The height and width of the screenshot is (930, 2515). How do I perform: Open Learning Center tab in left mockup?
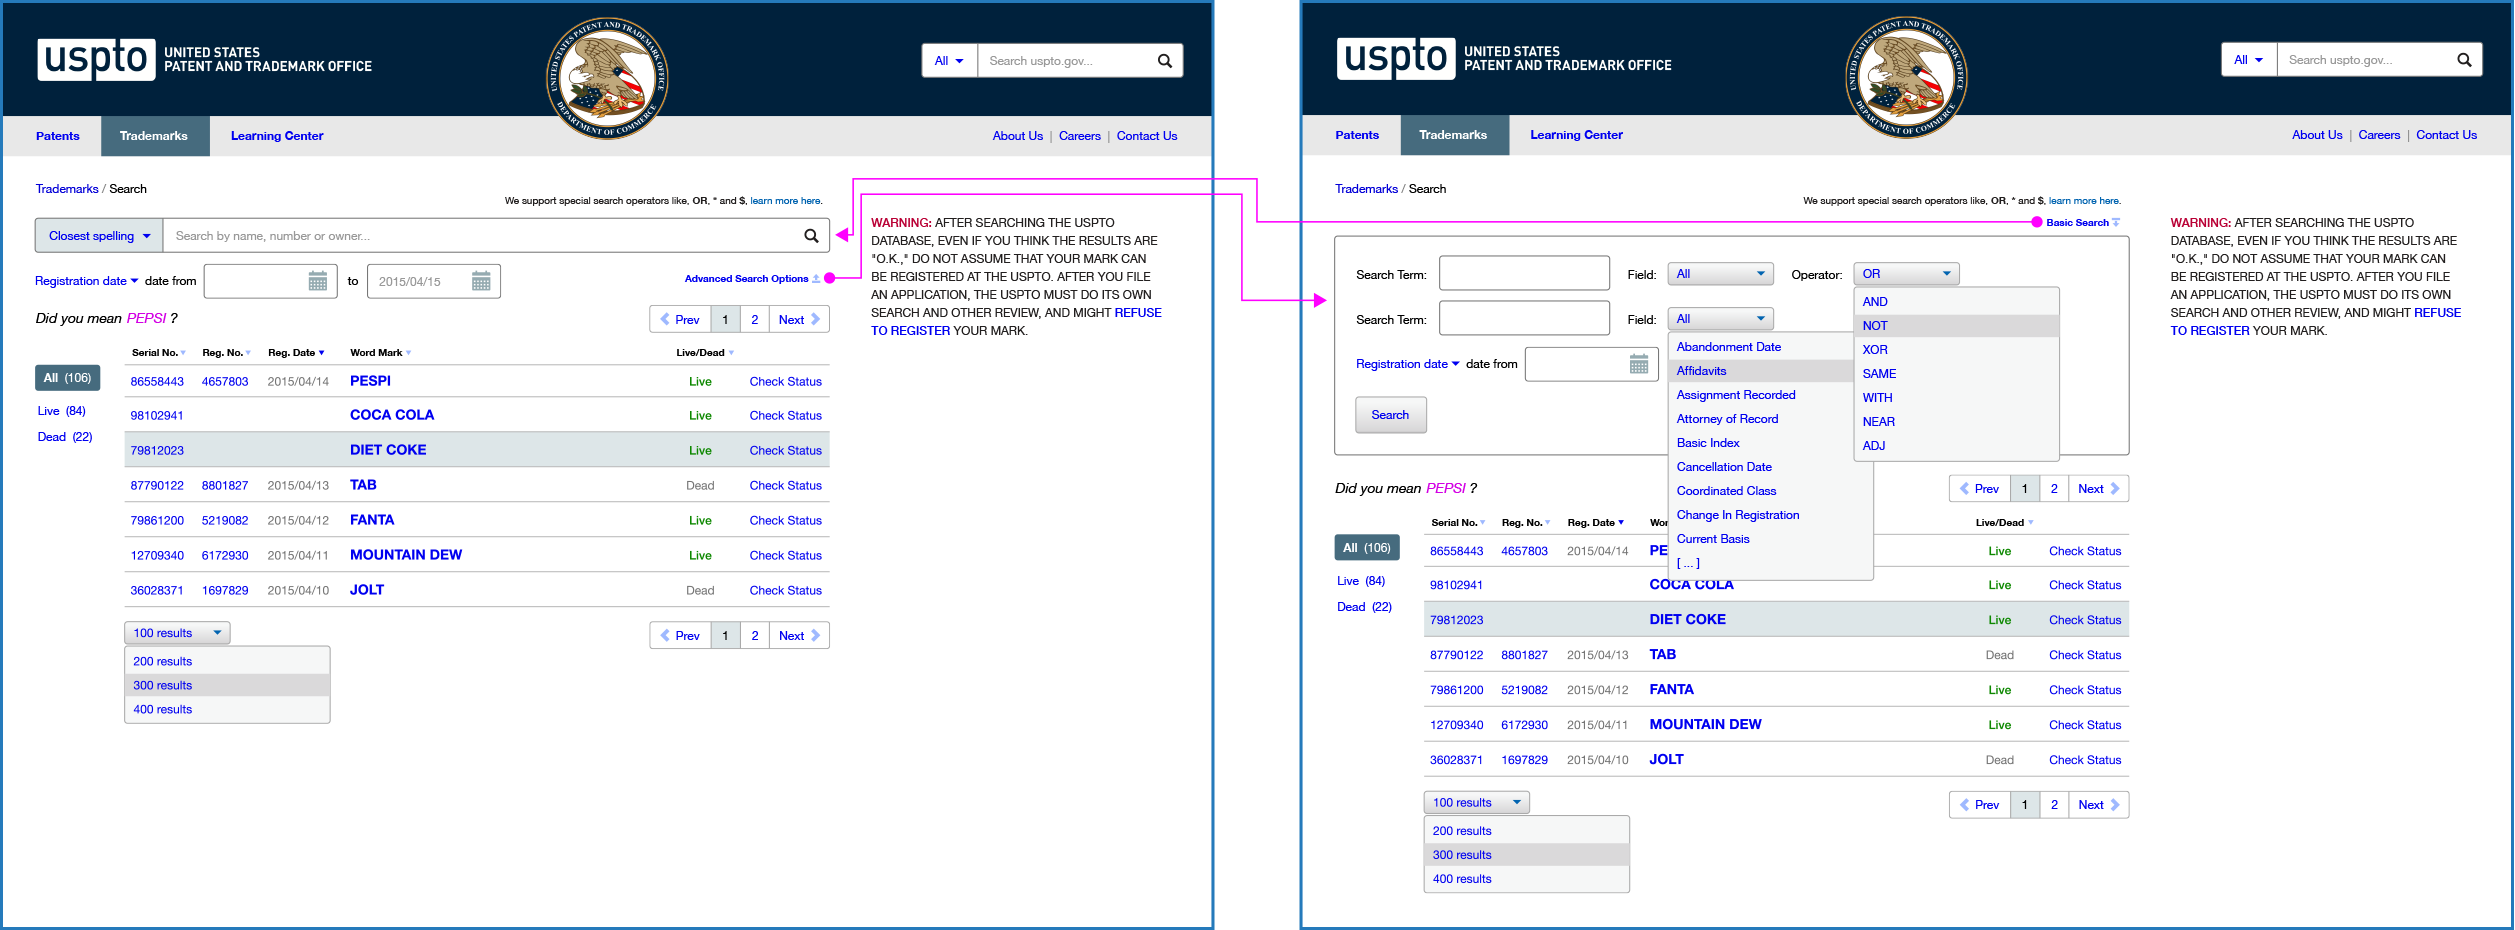point(277,136)
